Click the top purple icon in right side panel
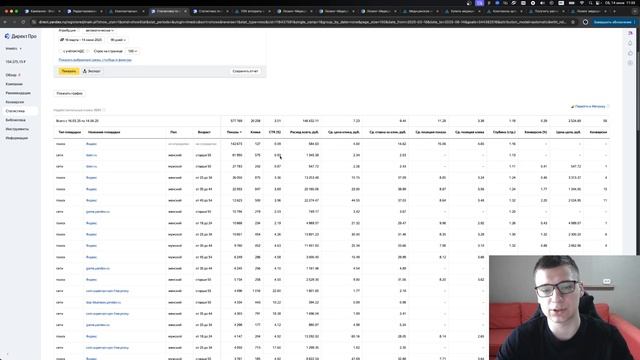Image resolution: width=640 pixels, height=360 pixels. pos(630,33)
